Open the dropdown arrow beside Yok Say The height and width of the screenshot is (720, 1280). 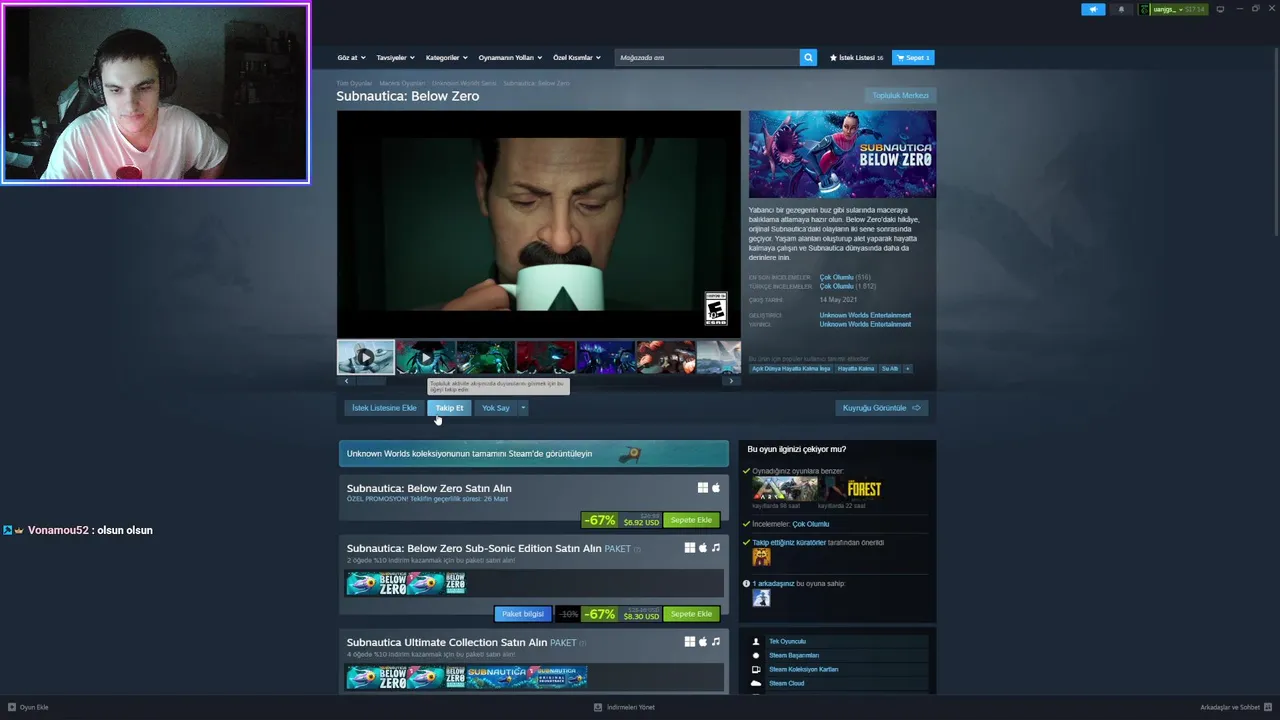pyautogui.click(x=522, y=408)
